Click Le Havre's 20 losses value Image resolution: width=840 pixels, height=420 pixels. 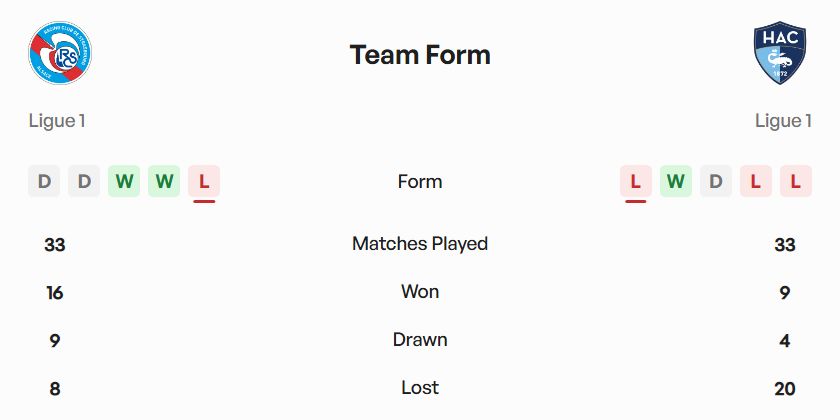point(785,389)
